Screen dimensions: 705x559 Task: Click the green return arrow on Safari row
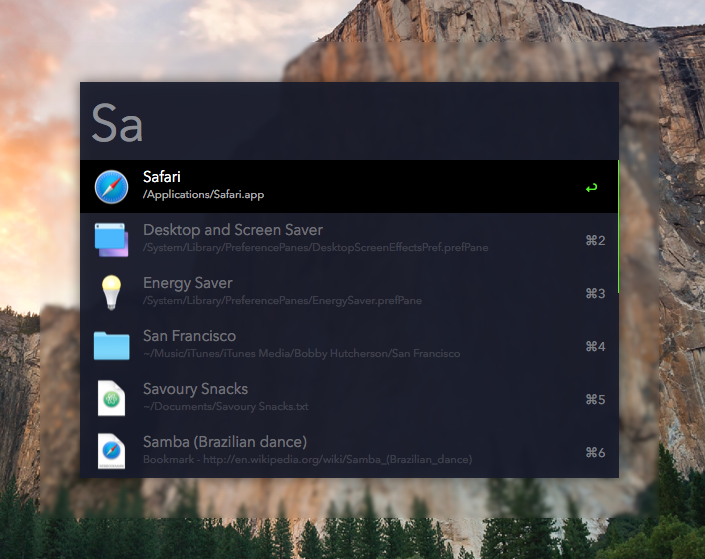tap(592, 187)
